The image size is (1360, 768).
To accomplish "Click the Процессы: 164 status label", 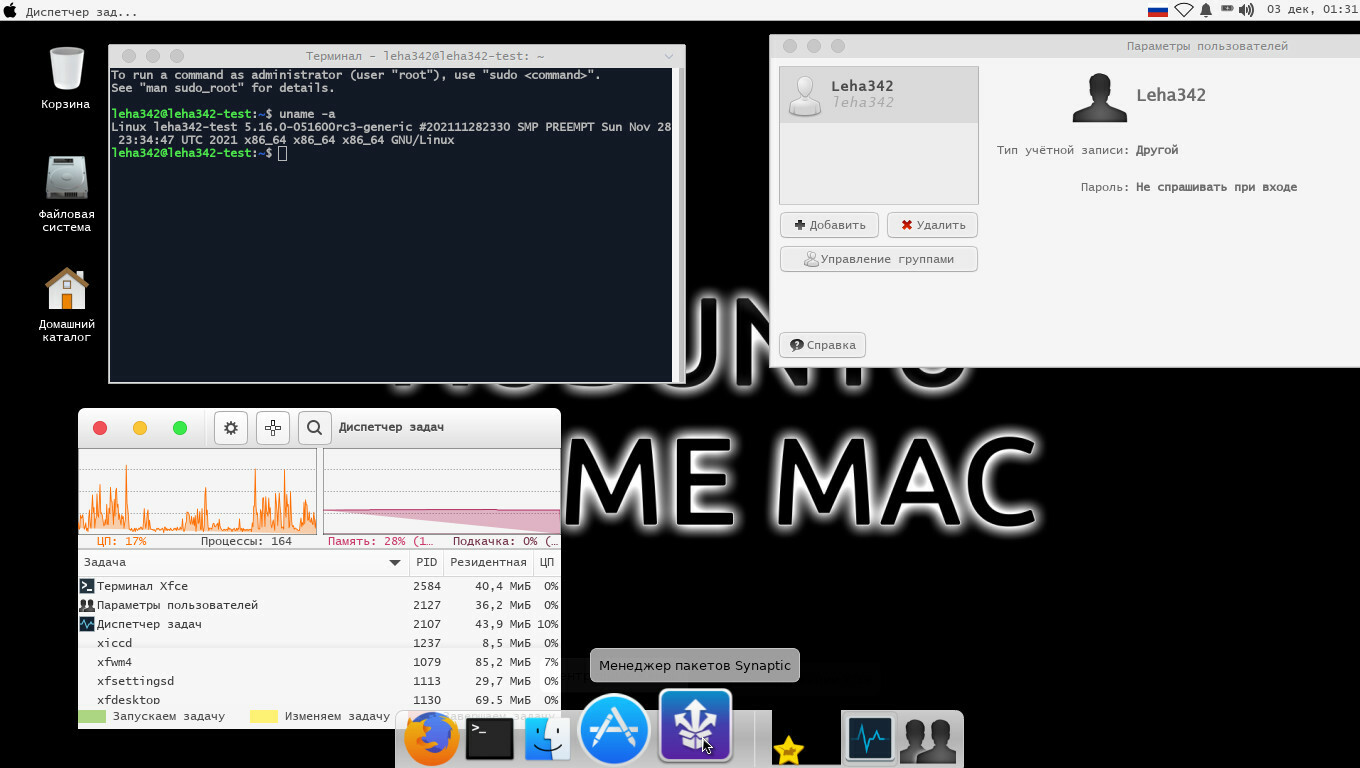I will coord(246,541).
